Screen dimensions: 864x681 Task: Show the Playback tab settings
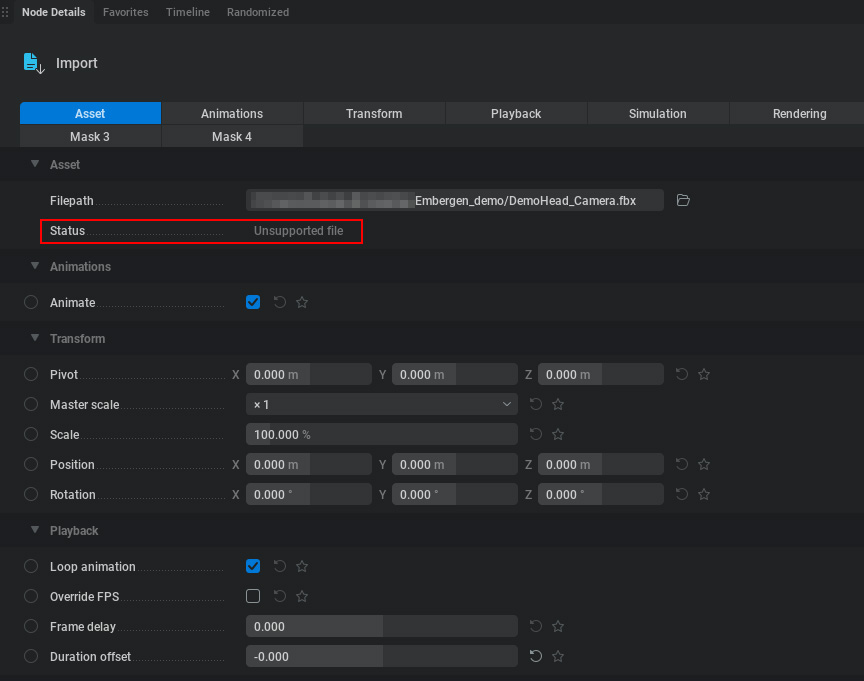516,114
